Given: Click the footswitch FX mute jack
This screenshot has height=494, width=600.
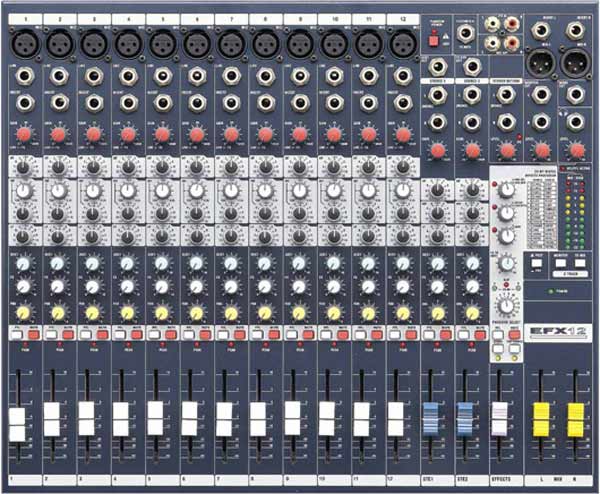Looking at the screenshot, I should [465, 33].
